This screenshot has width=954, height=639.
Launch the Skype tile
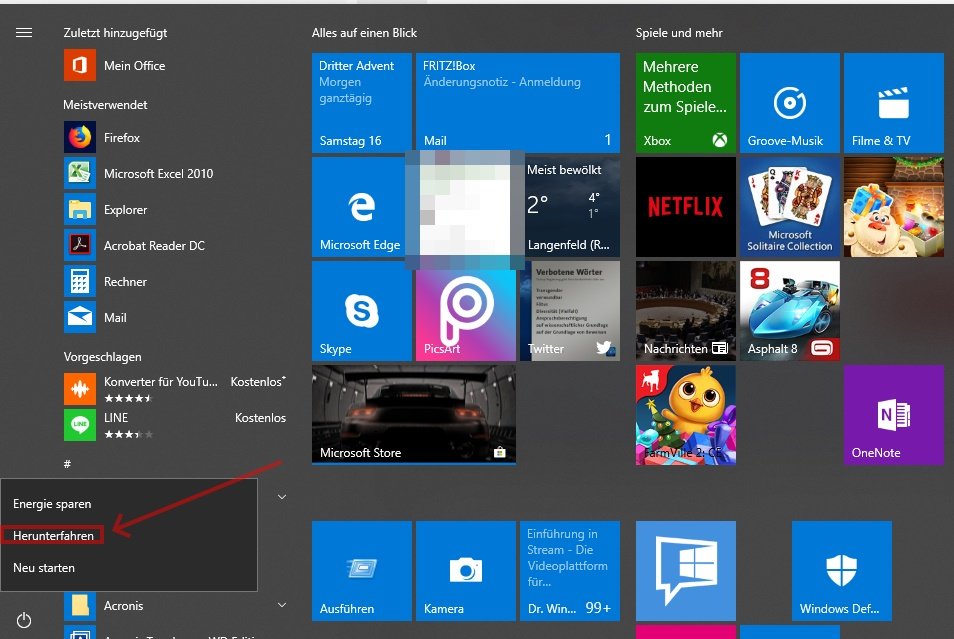[362, 311]
